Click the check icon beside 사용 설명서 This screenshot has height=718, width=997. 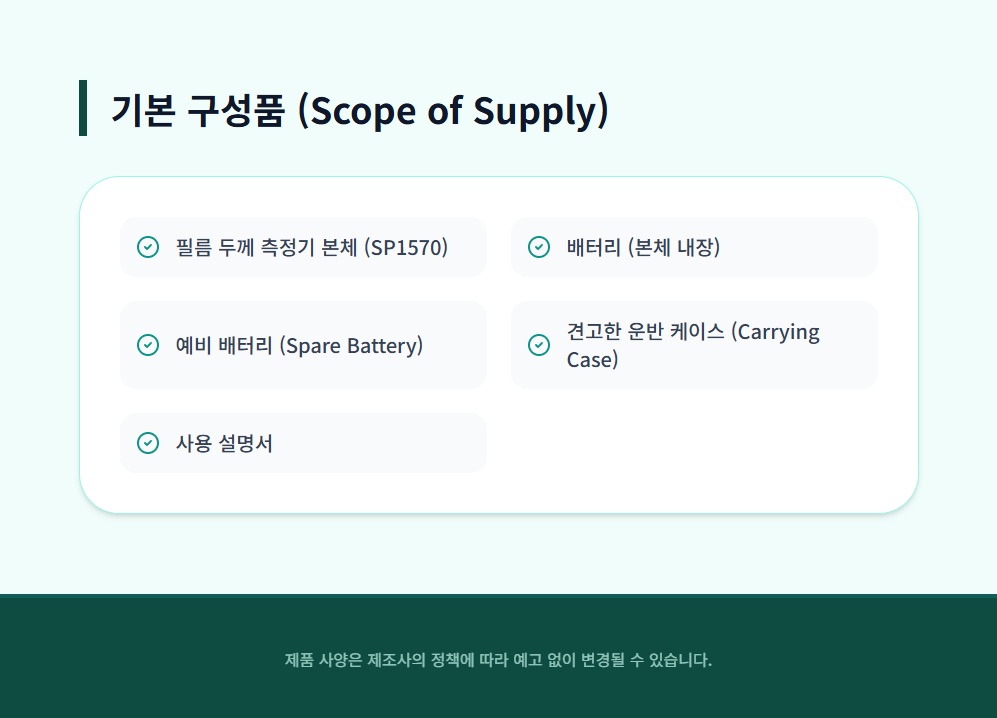tap(148, 443)
